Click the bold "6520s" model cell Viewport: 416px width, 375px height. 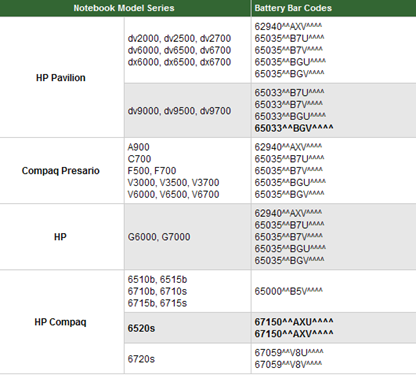pyautogui.click(x=141, y=328)
